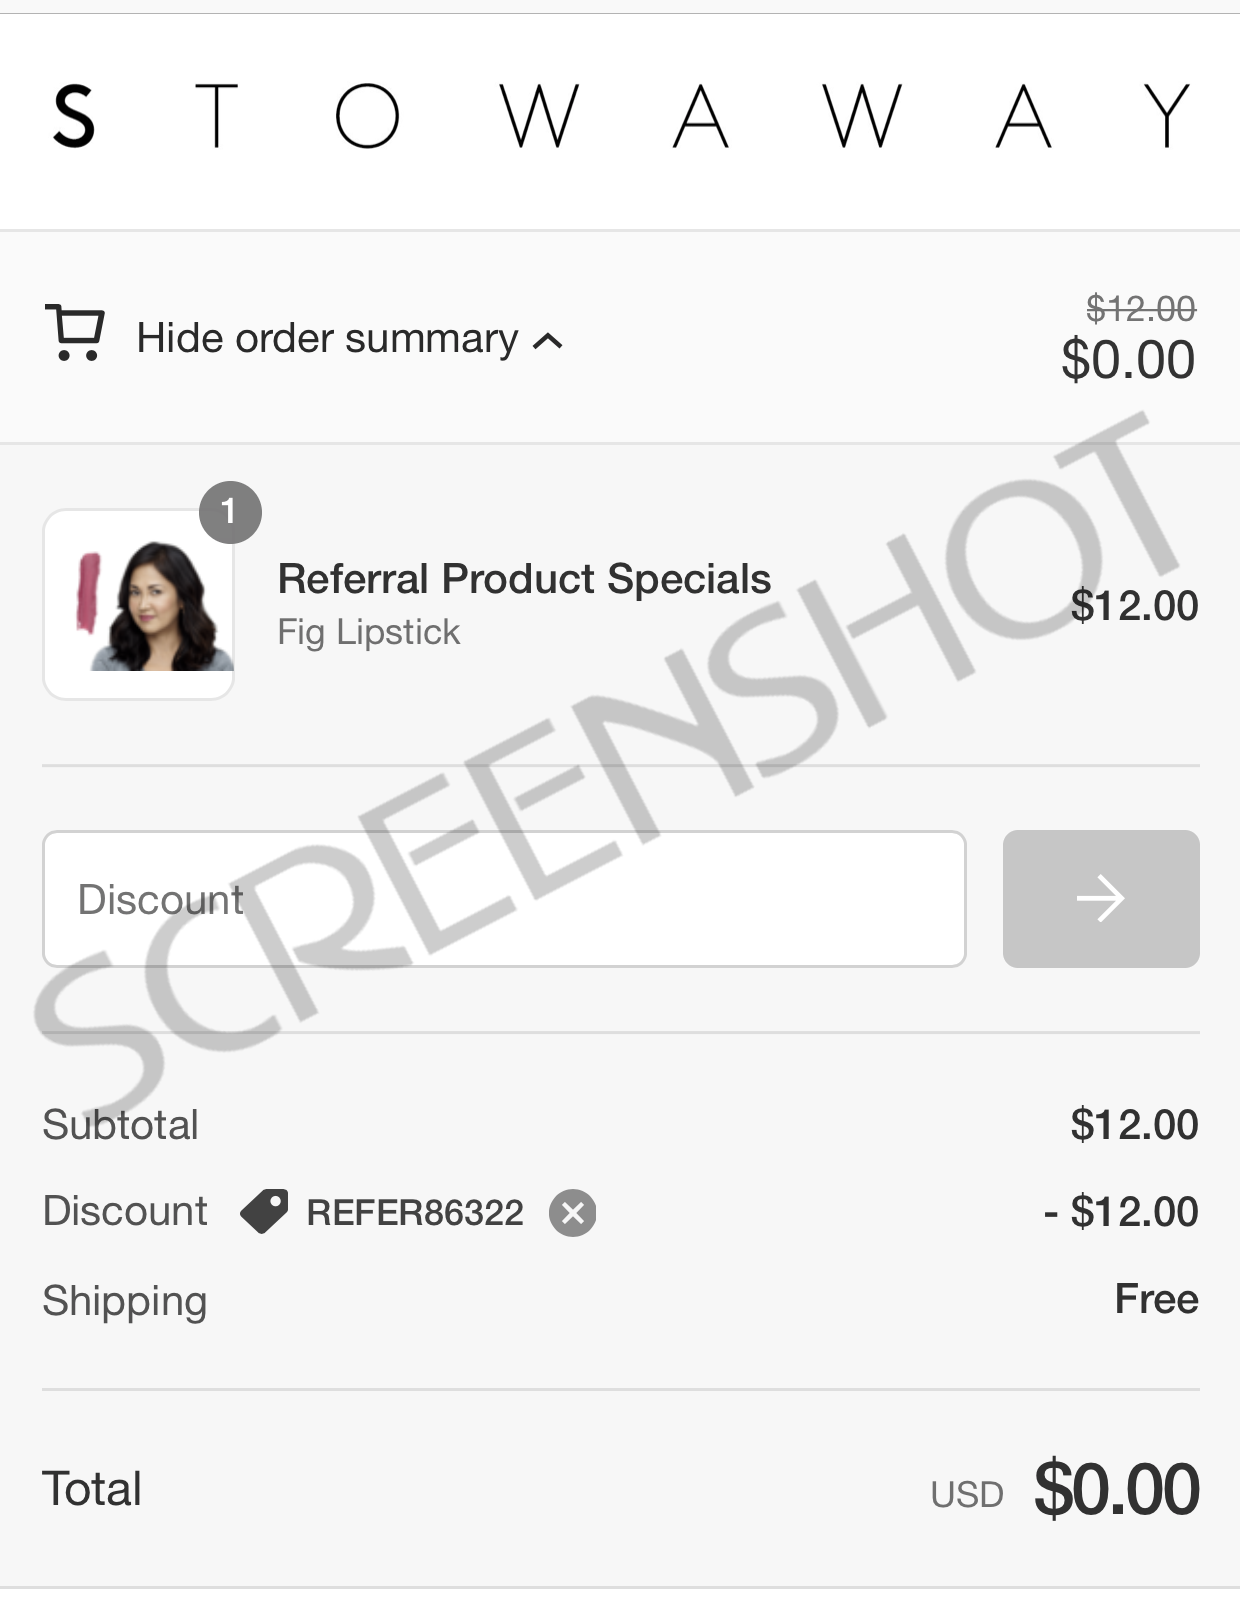This screenshot has height=1598, width=1240.
Task: Open the Stowaway logo home link
Action: tap(620, 117)
